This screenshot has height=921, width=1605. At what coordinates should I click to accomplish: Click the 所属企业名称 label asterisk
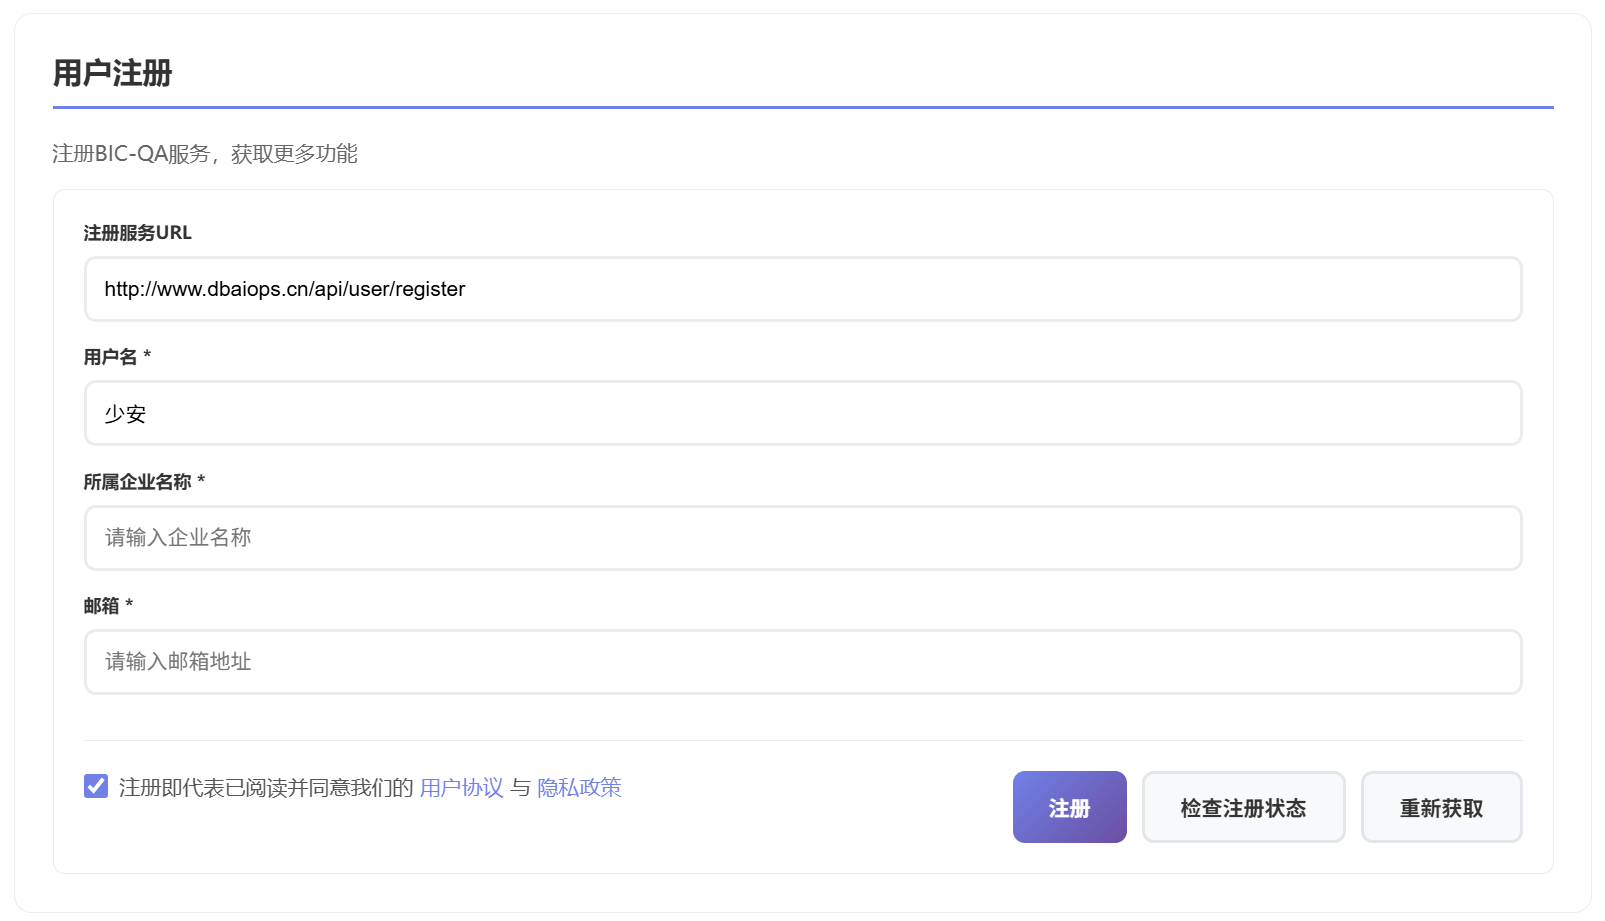pyautogui.click(x=202, y=481)
